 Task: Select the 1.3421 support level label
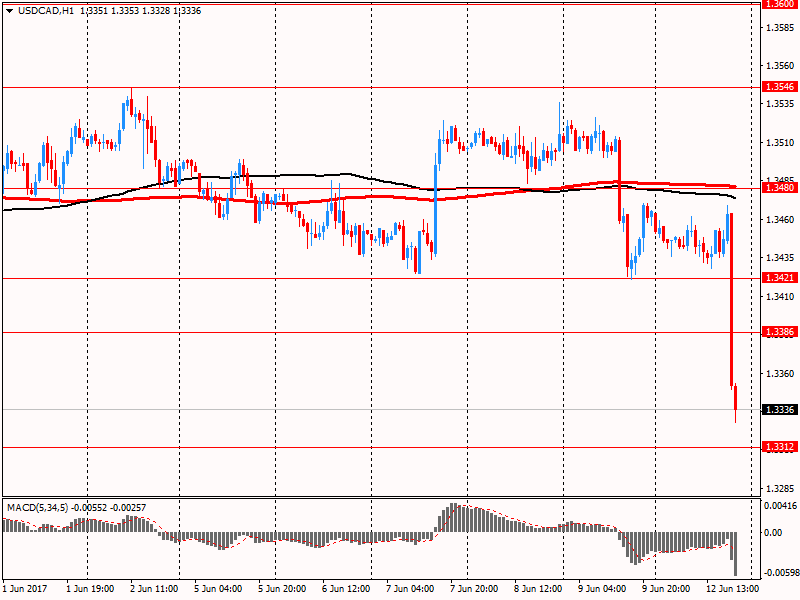pos(781,278)
